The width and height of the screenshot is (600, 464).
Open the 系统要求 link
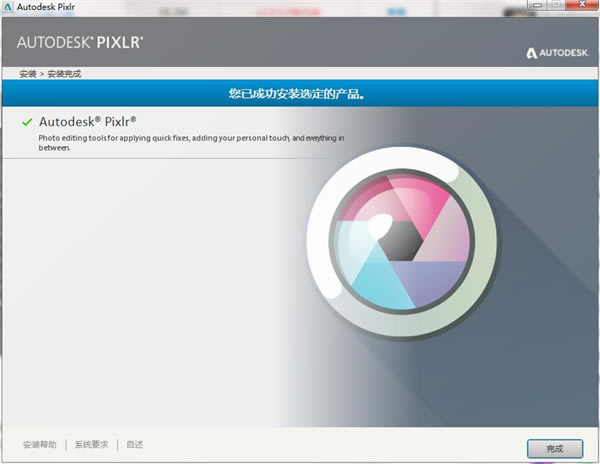[91, 444]
